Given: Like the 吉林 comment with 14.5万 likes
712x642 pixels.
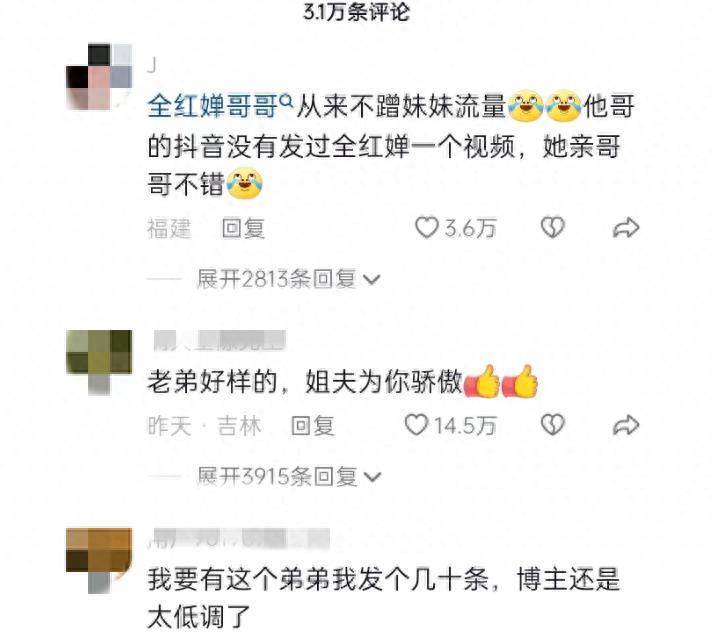Looking at the screenshot, I should [x=416, y=425].
